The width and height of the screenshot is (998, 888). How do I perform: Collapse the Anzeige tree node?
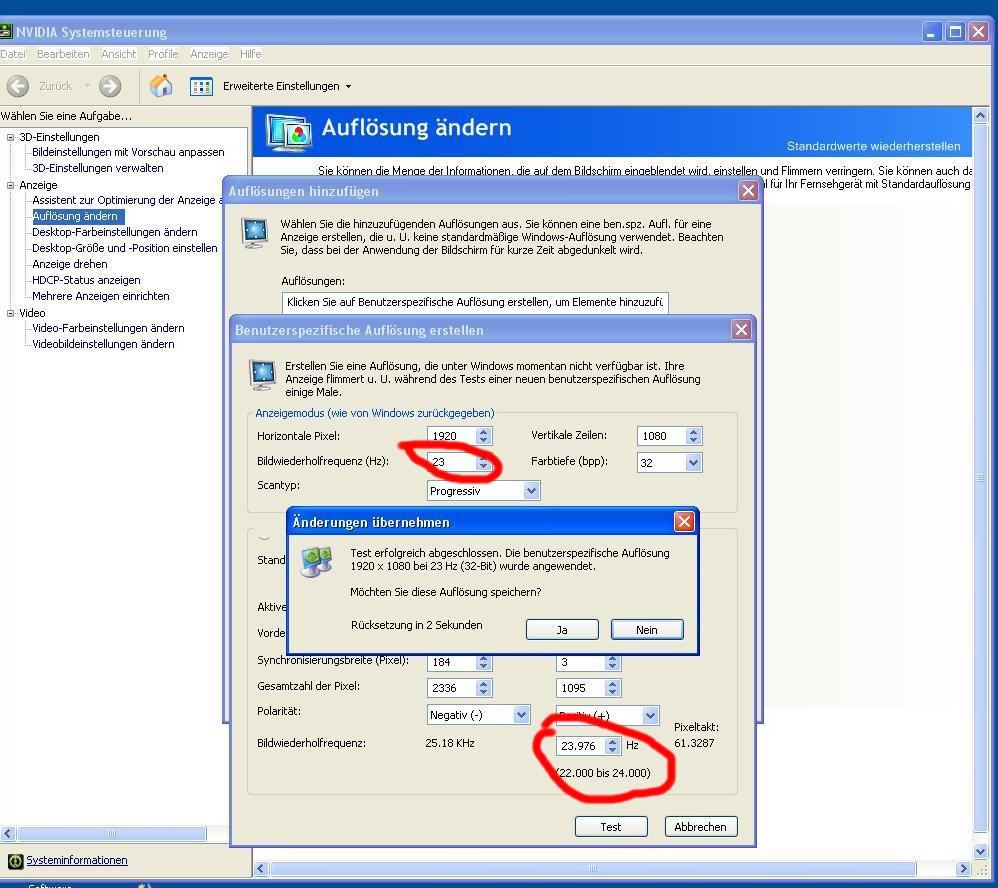pyautogui.click(x=10, y=185)
